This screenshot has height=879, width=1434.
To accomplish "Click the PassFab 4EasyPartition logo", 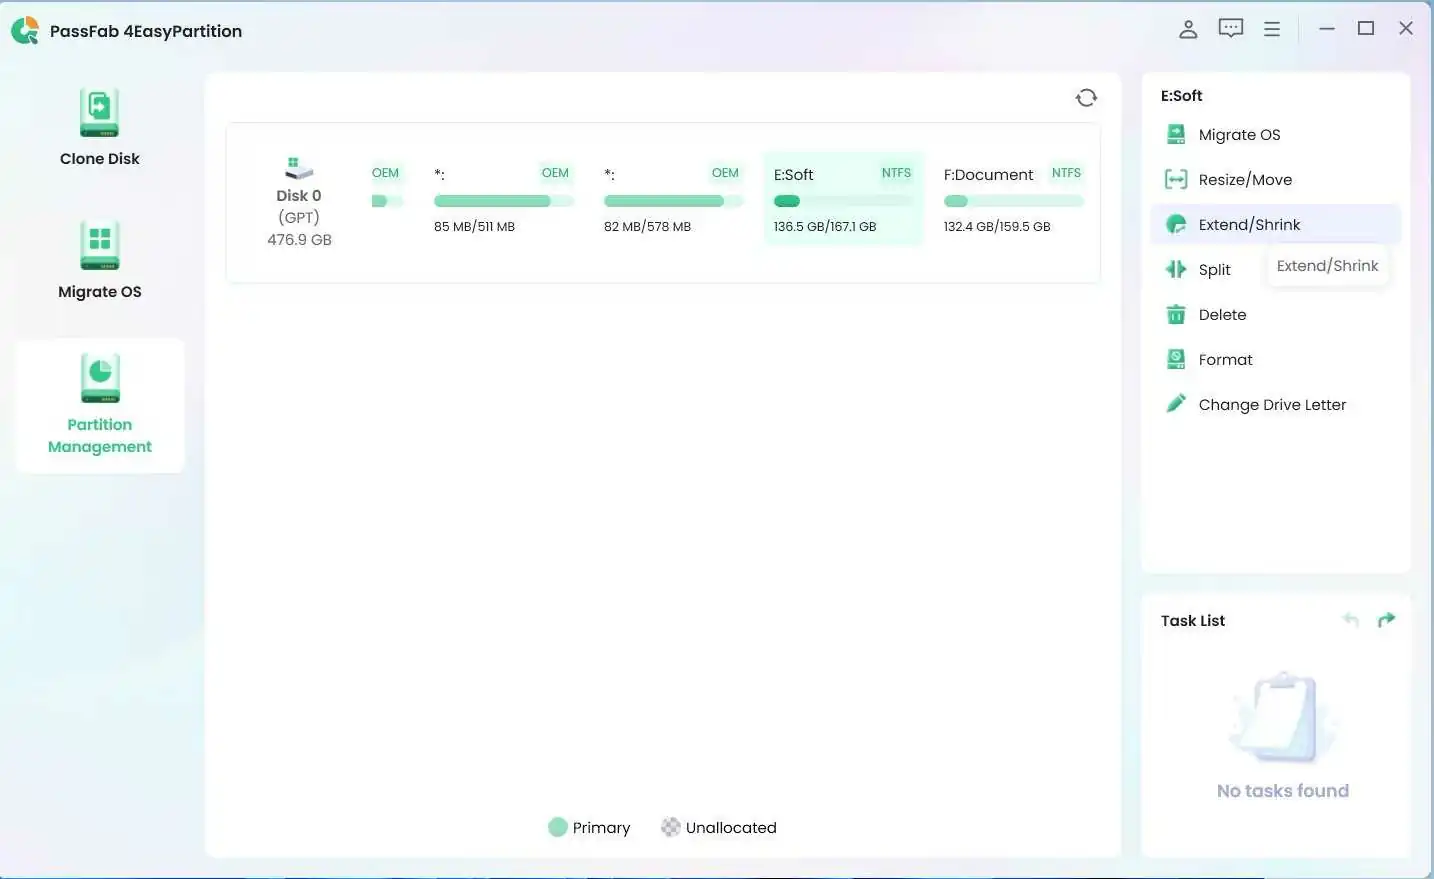I will click(x=25, y=31).
